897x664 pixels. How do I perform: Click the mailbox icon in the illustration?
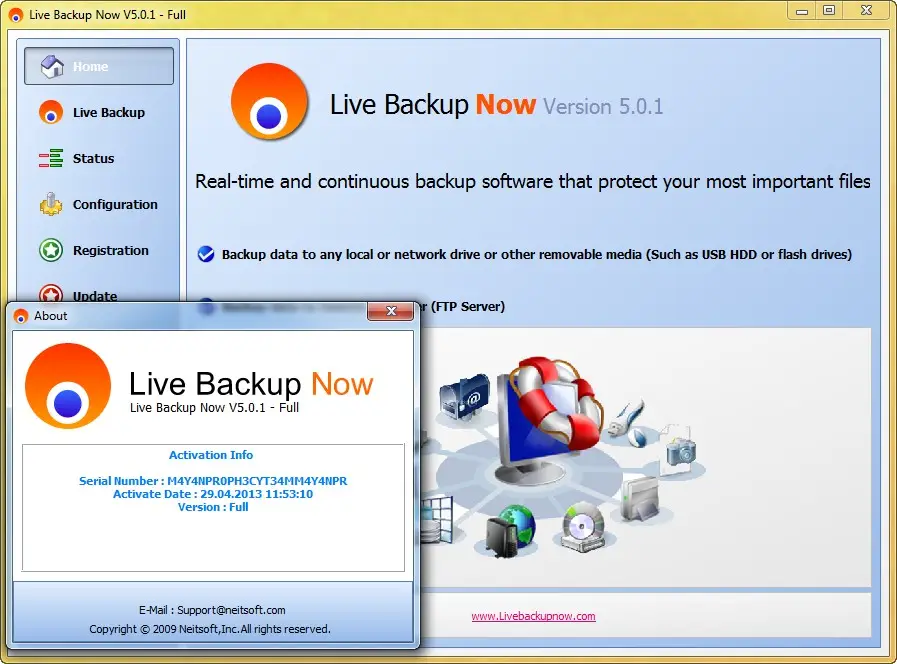(x=465, y=396)
